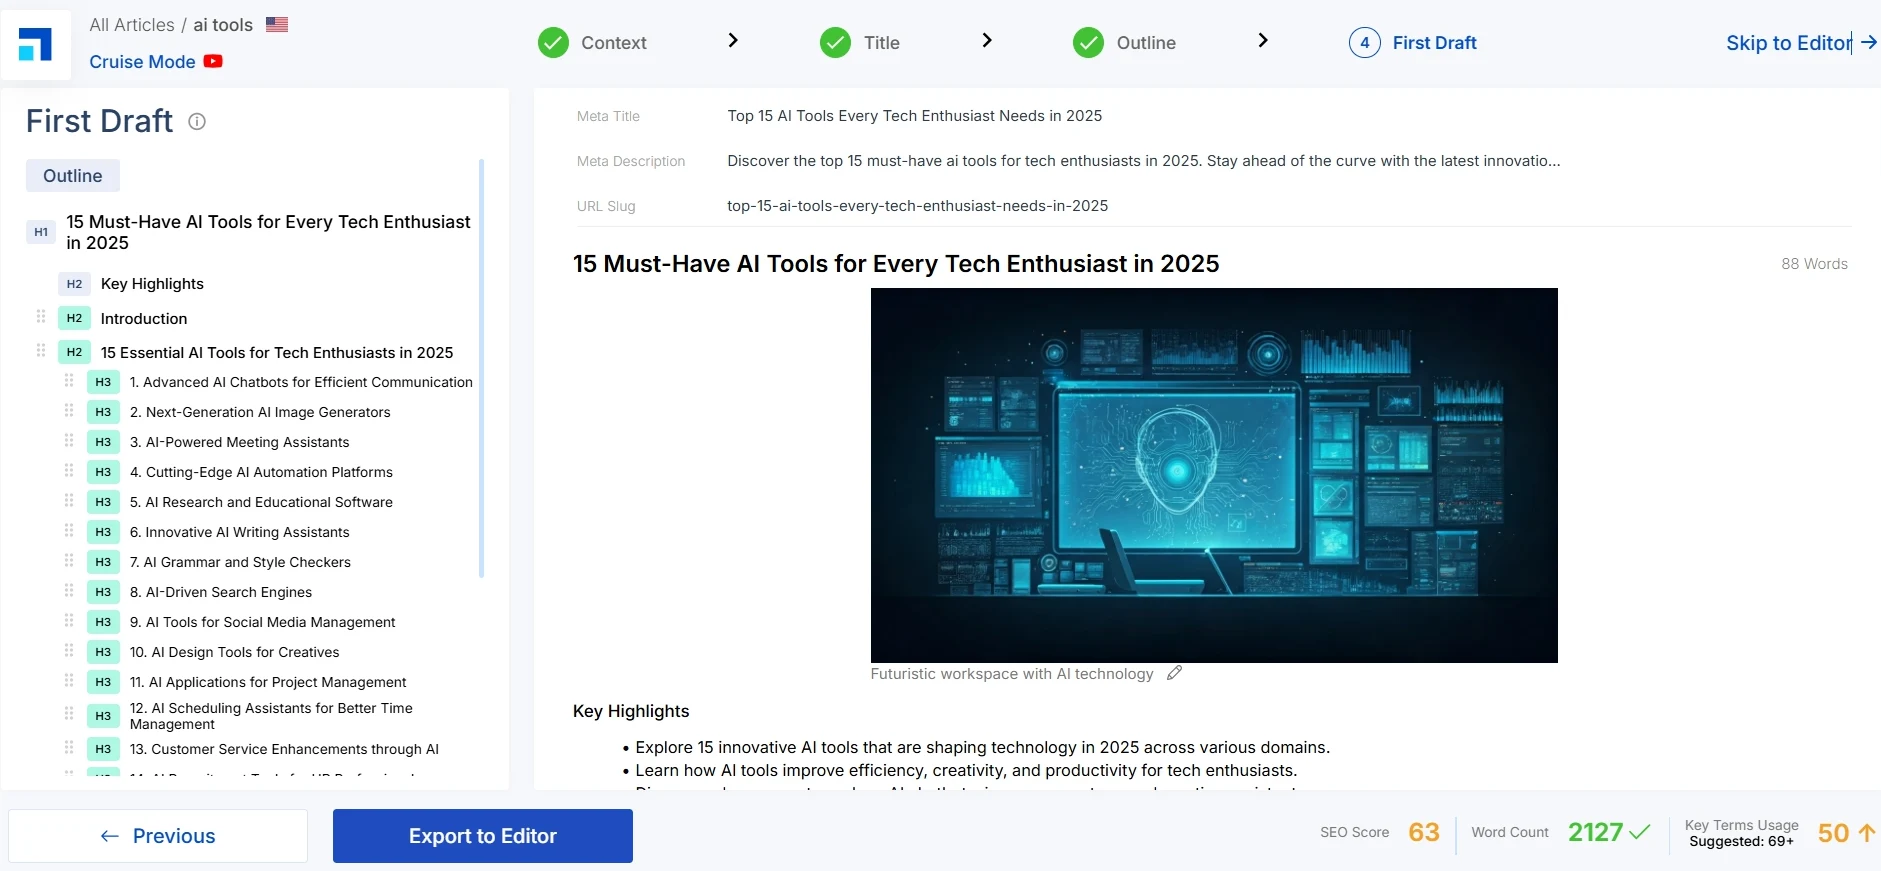Click the ai tools breadcrumb

[x=223, y=25]
